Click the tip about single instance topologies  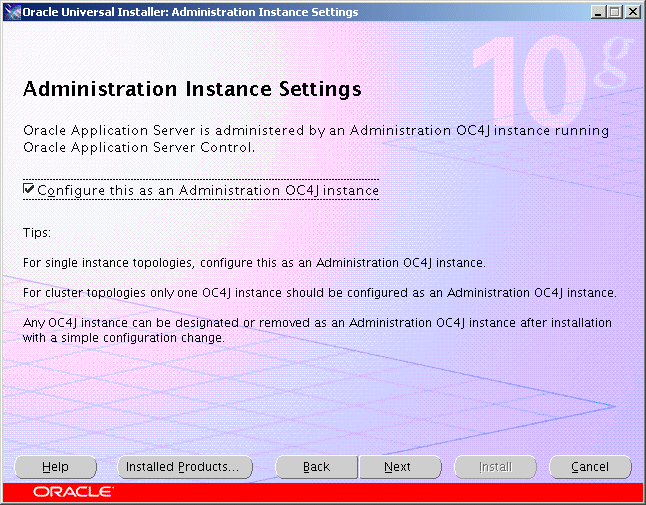254,263
